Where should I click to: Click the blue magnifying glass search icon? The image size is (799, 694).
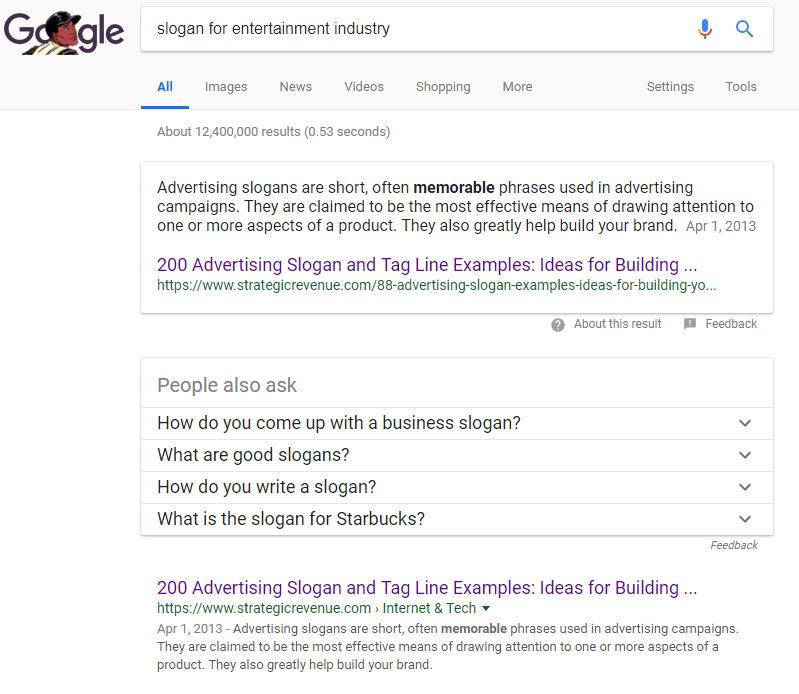745,29
